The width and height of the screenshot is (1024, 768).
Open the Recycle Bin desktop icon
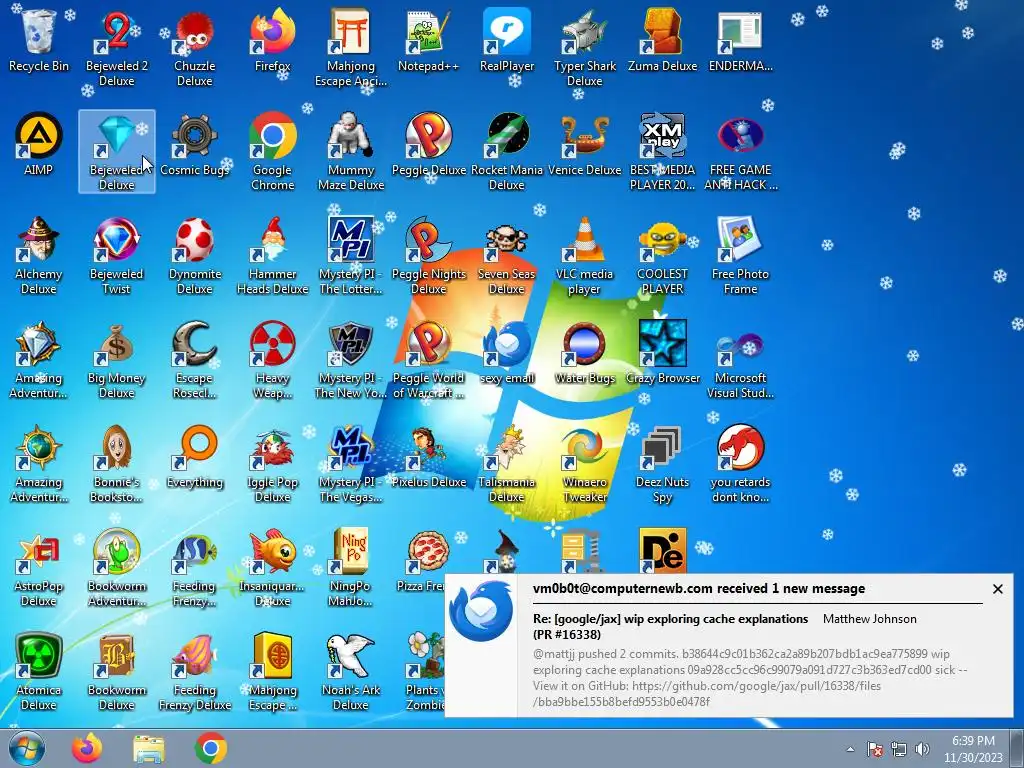[39, 41]
